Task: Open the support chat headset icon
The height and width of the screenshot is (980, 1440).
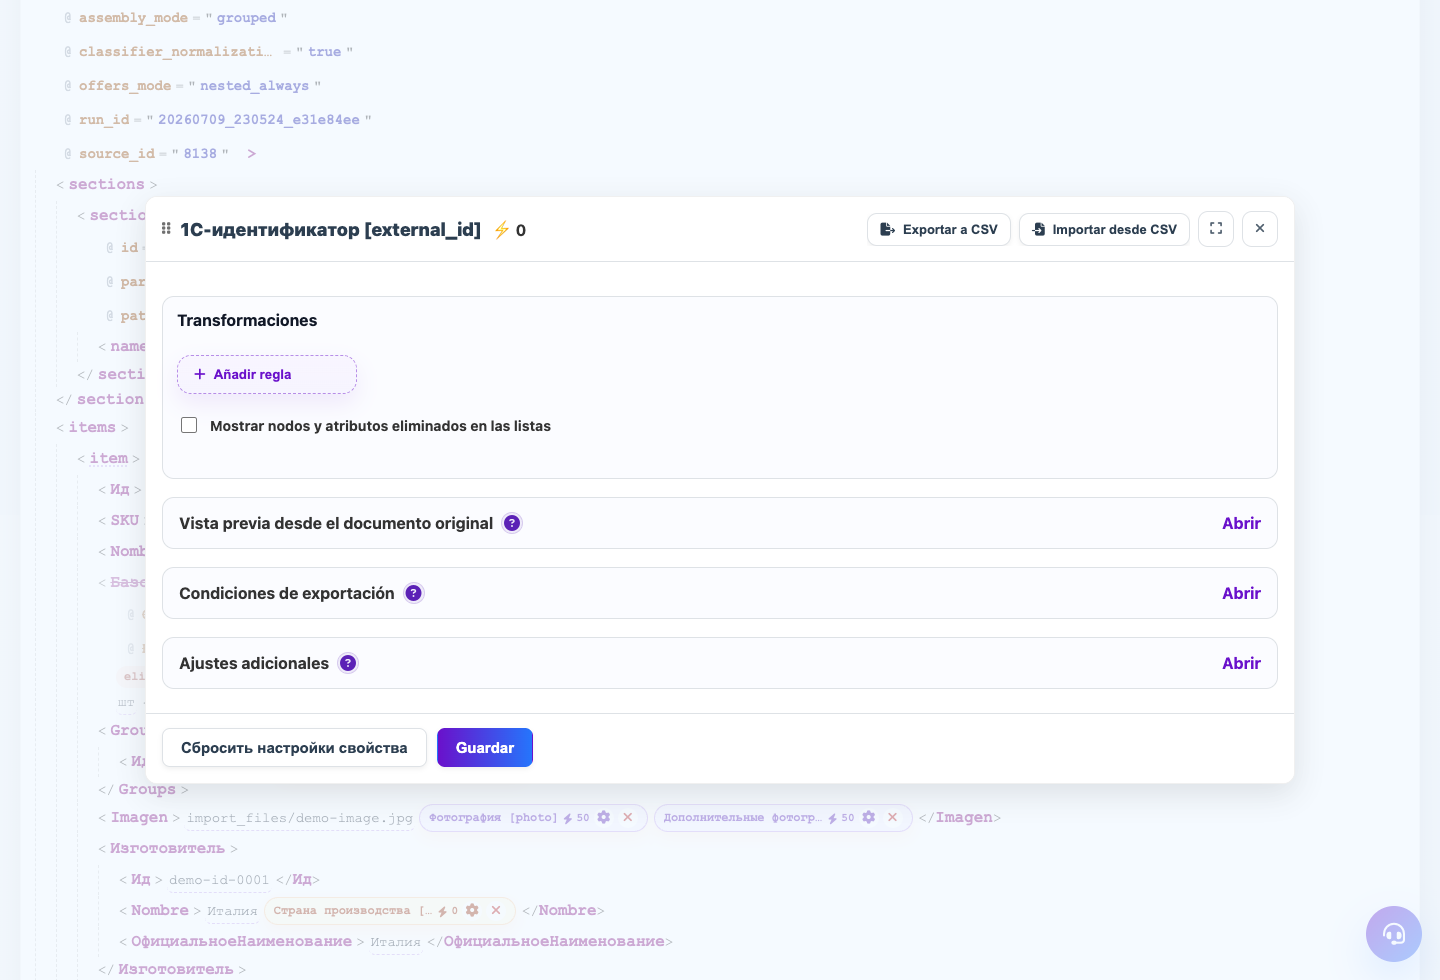Action: pyautogui.click(x=1394, y=934)
